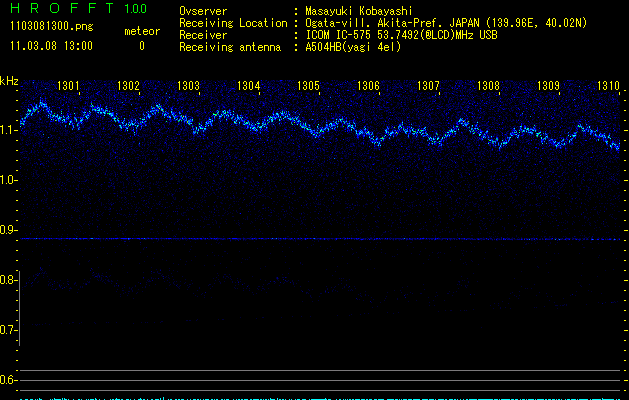Click the HROFFT title text
This screenshot has width=629, height=400.
pos(62,9)
